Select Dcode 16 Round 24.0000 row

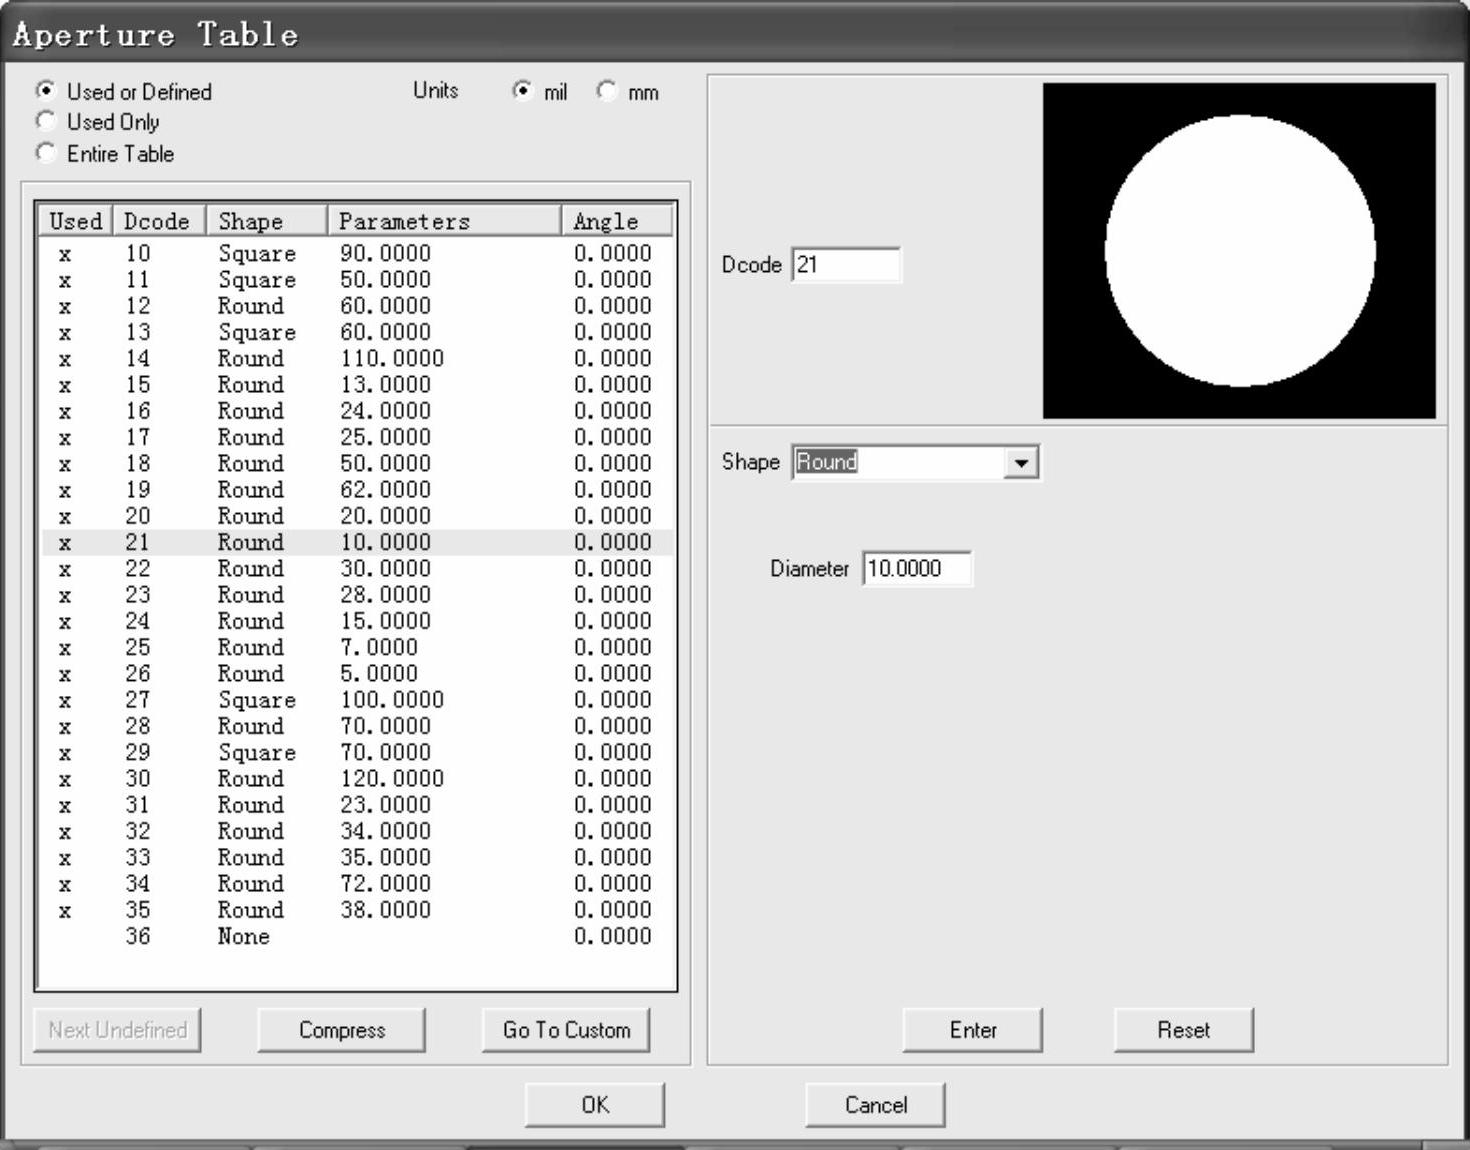pos(357,411)
